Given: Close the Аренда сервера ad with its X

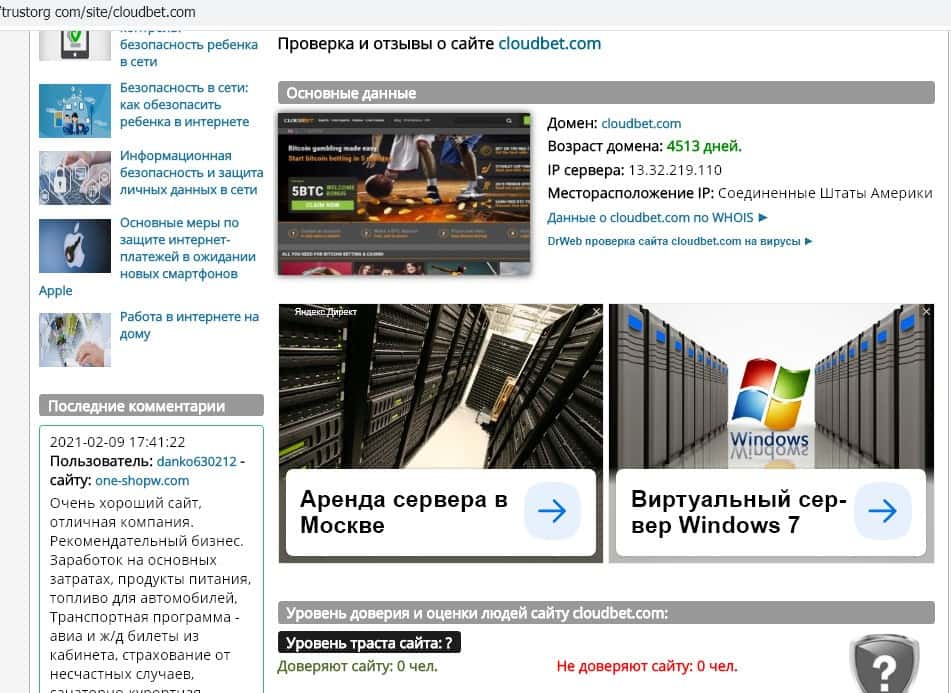Looking at the screenshot, I should tap(596, 312).
